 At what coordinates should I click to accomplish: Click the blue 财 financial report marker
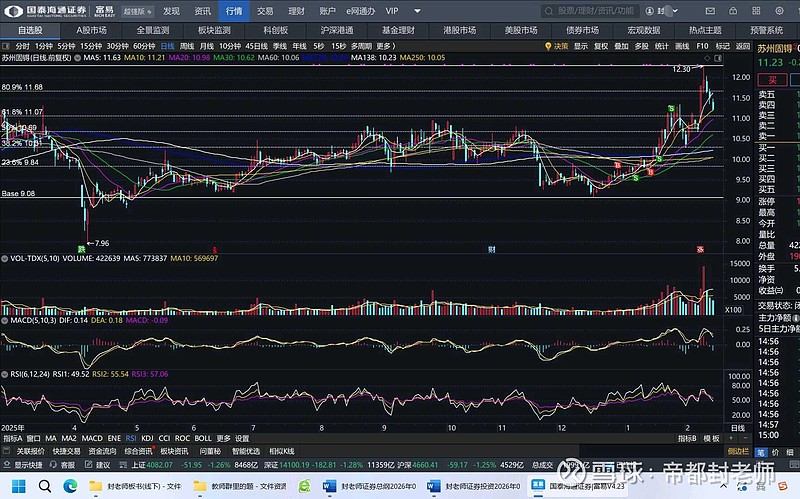click(x=491, y=249)
